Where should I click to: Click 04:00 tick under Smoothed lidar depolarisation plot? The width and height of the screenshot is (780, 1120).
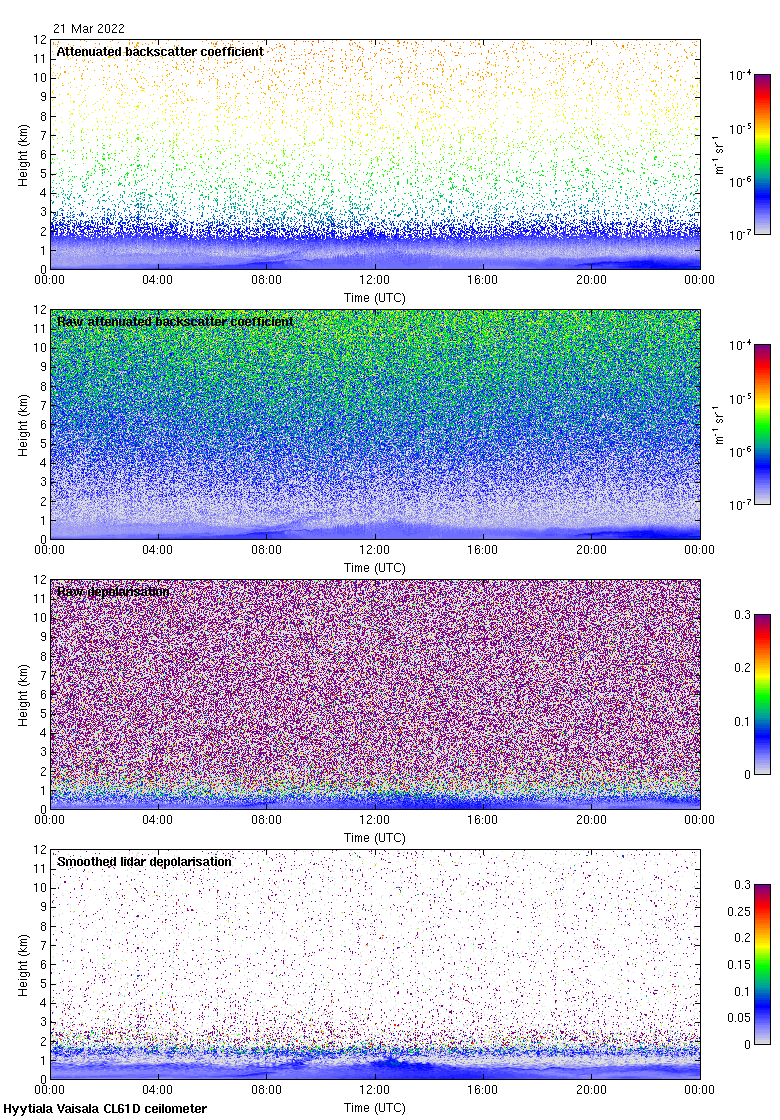click(157, 1090)
